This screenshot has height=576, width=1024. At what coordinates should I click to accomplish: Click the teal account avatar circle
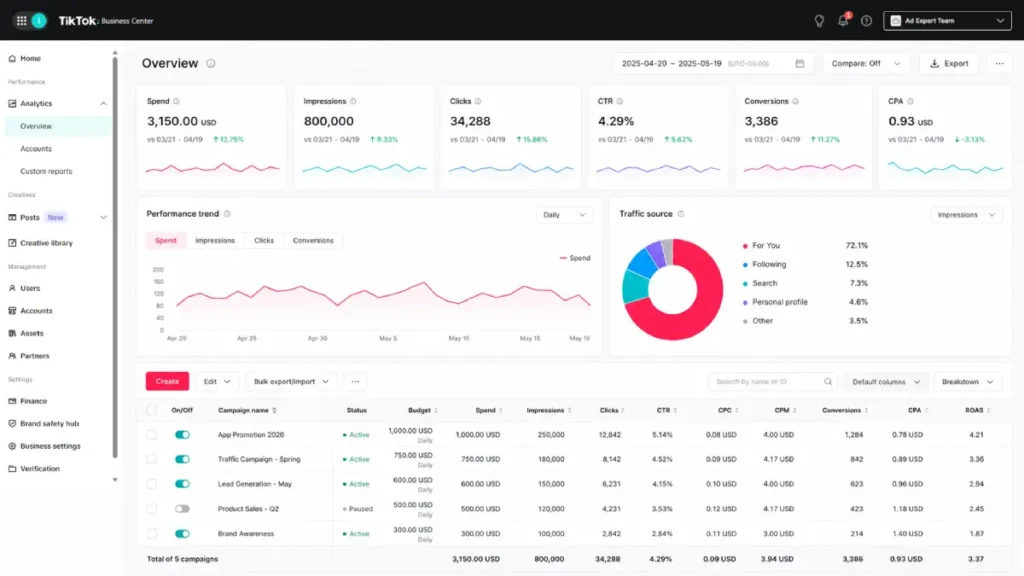39,21
